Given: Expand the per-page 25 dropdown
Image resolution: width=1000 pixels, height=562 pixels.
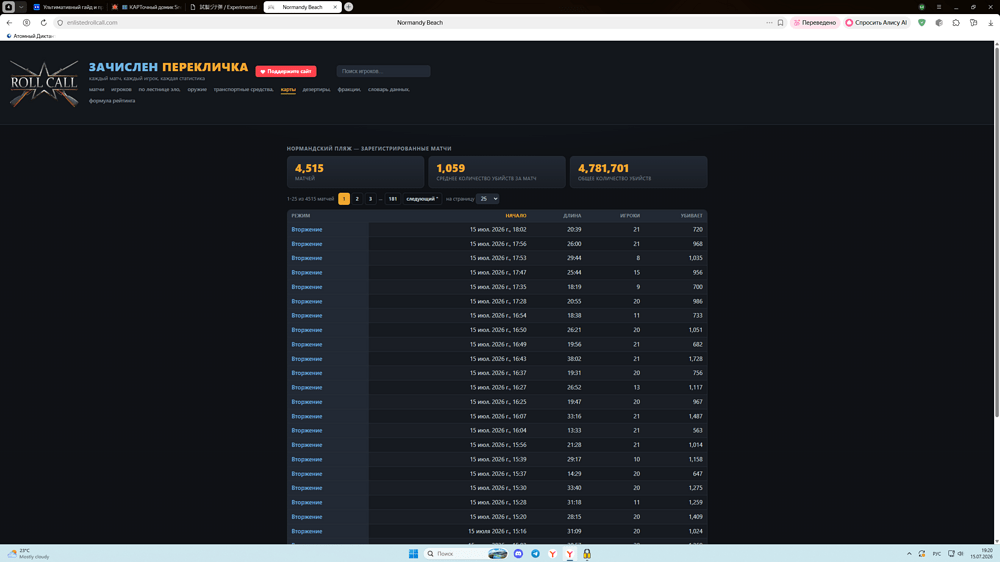Looking at the screenshot, I should click(x=488, y=199).
